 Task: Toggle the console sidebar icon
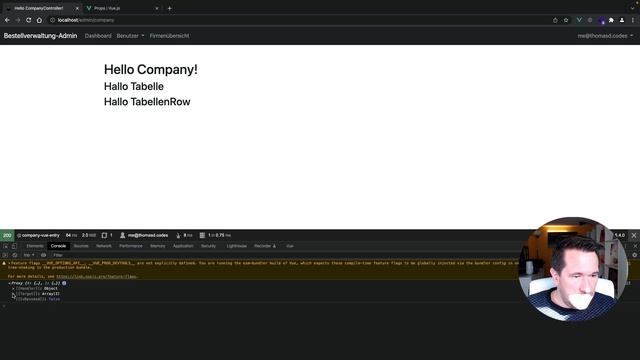pos(5,255)
